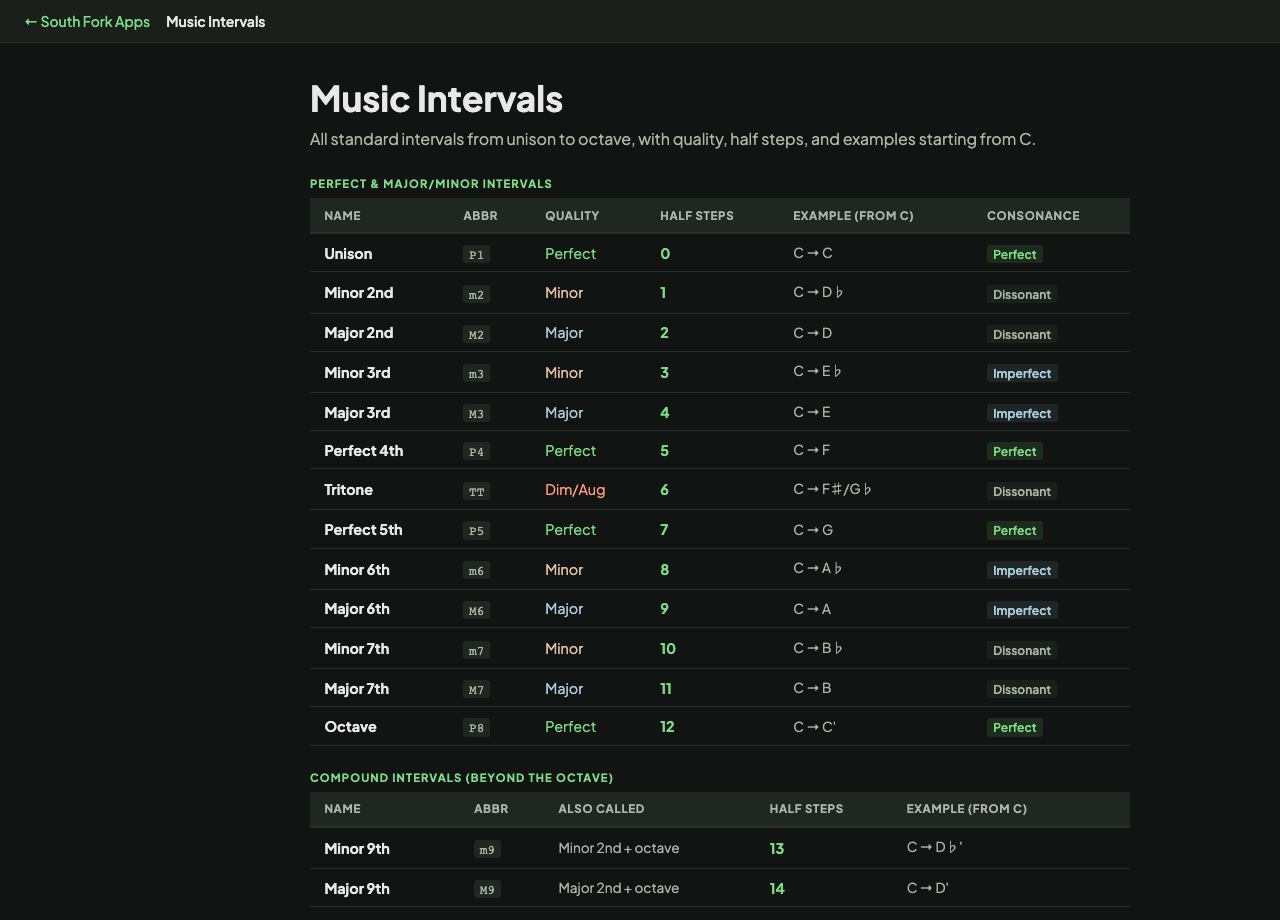Click the Perfect badge in Octave row
The height and width of the screenshot is (920, 1280).
click(x=1015, y=728)
